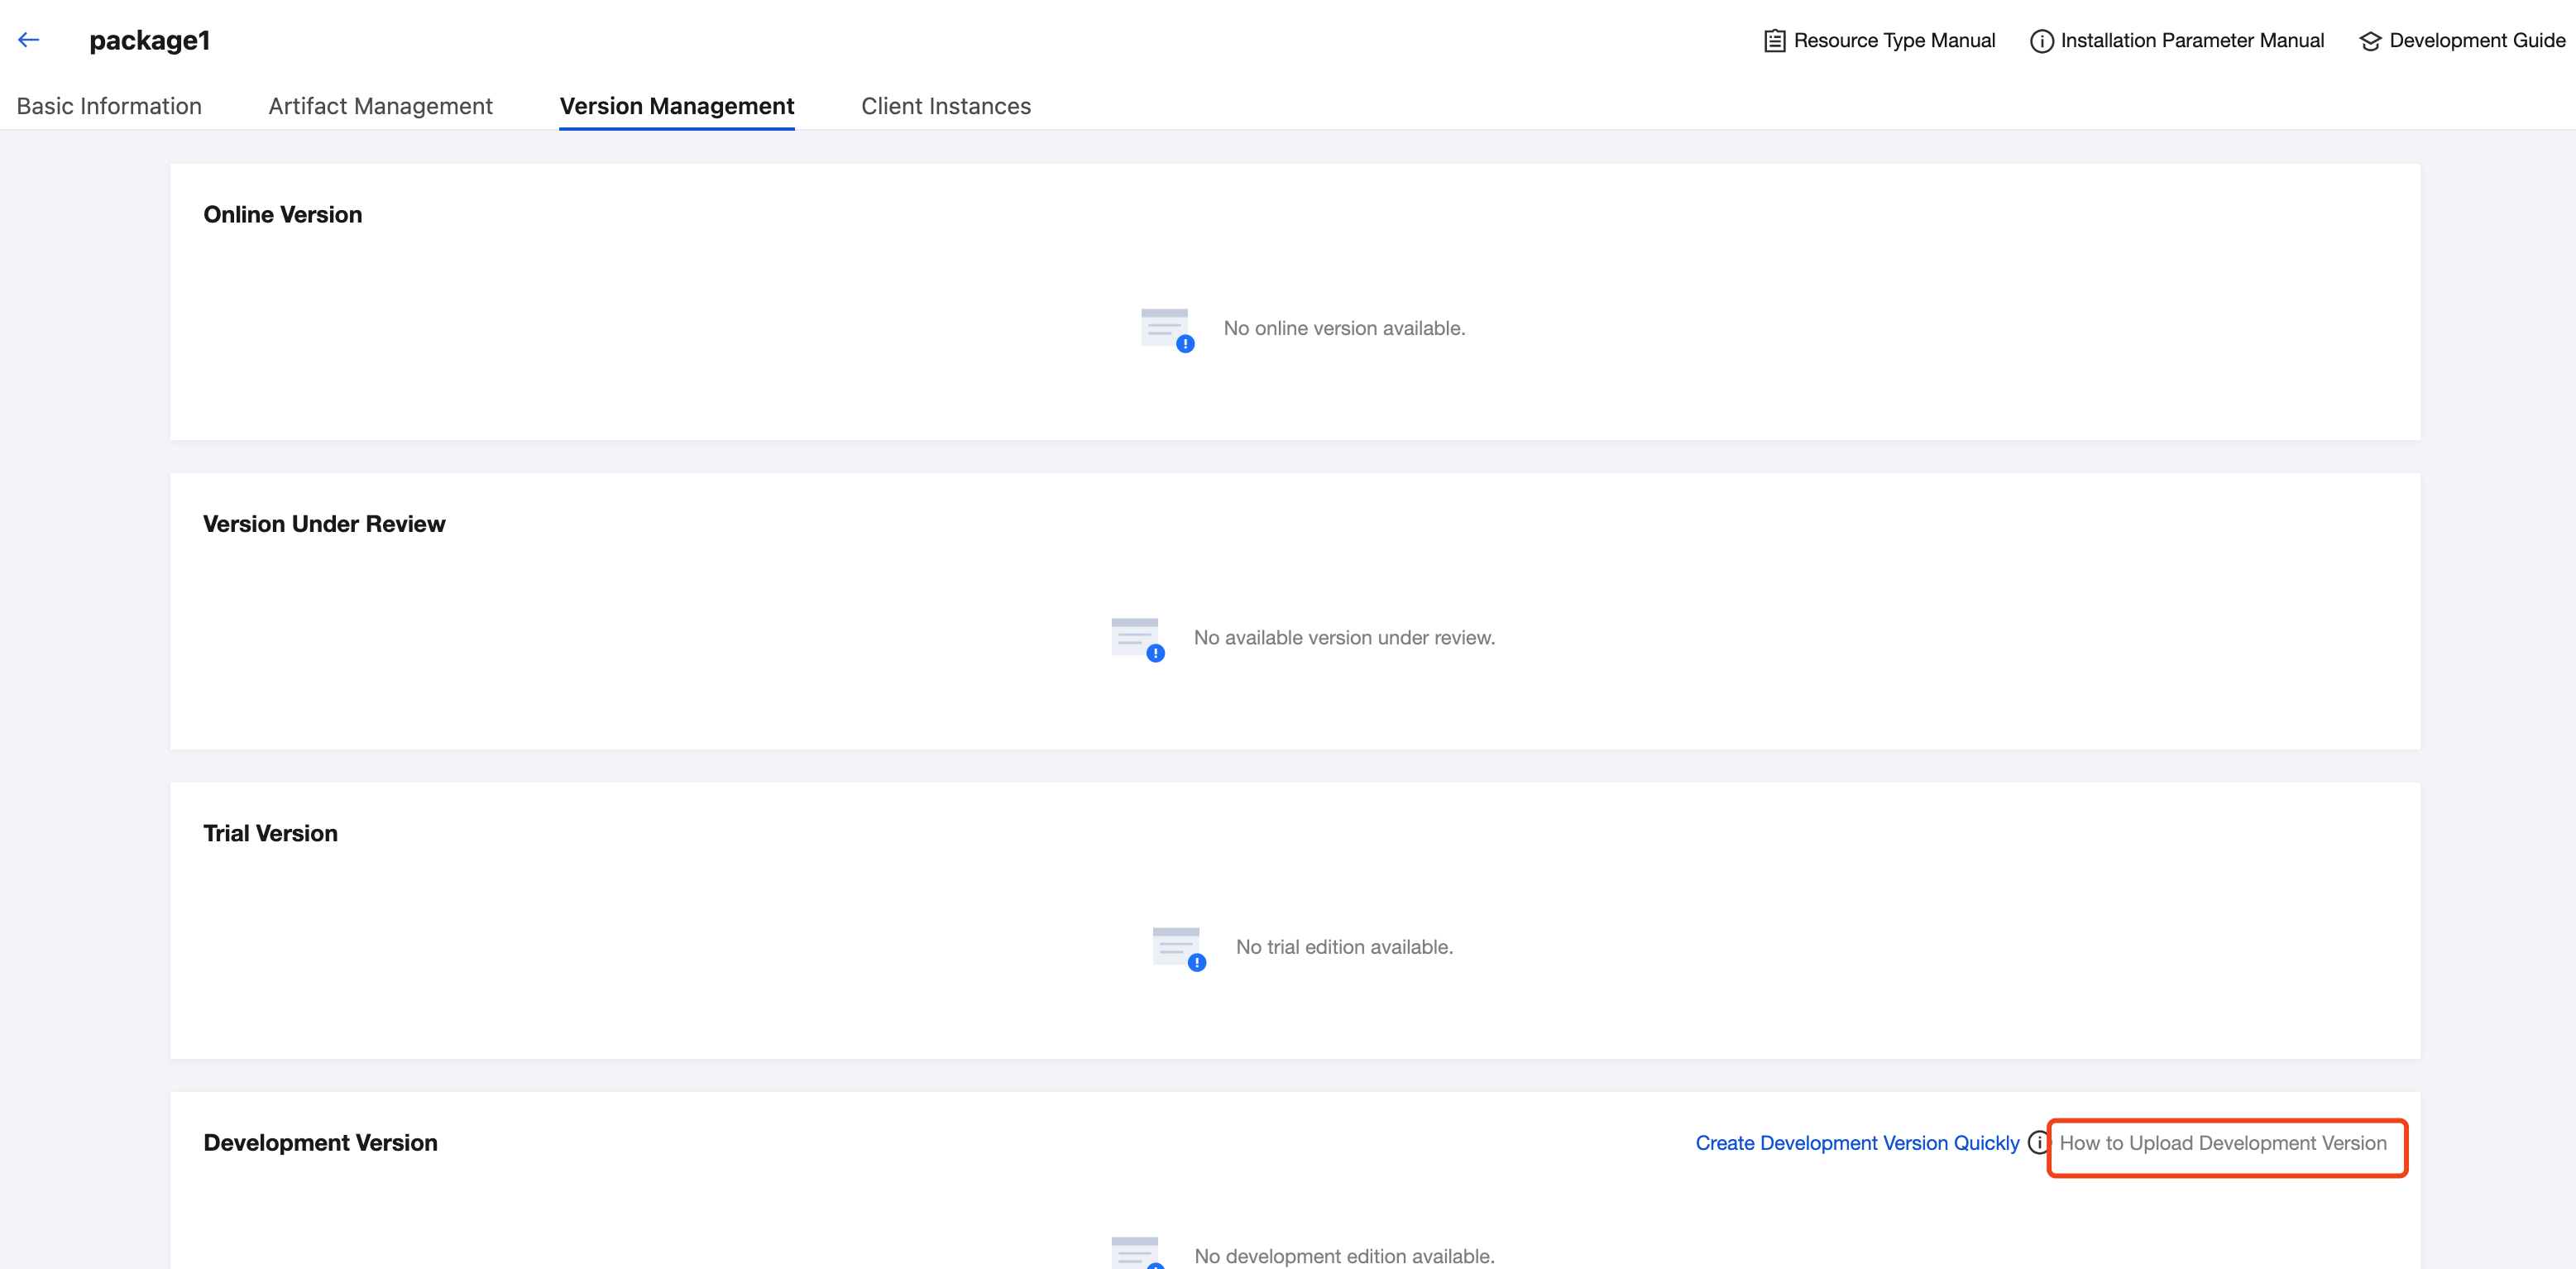The image size is (2576, 1269).
Task: Click the Development Guide graduation cap icon
Action: [2370, 41]
